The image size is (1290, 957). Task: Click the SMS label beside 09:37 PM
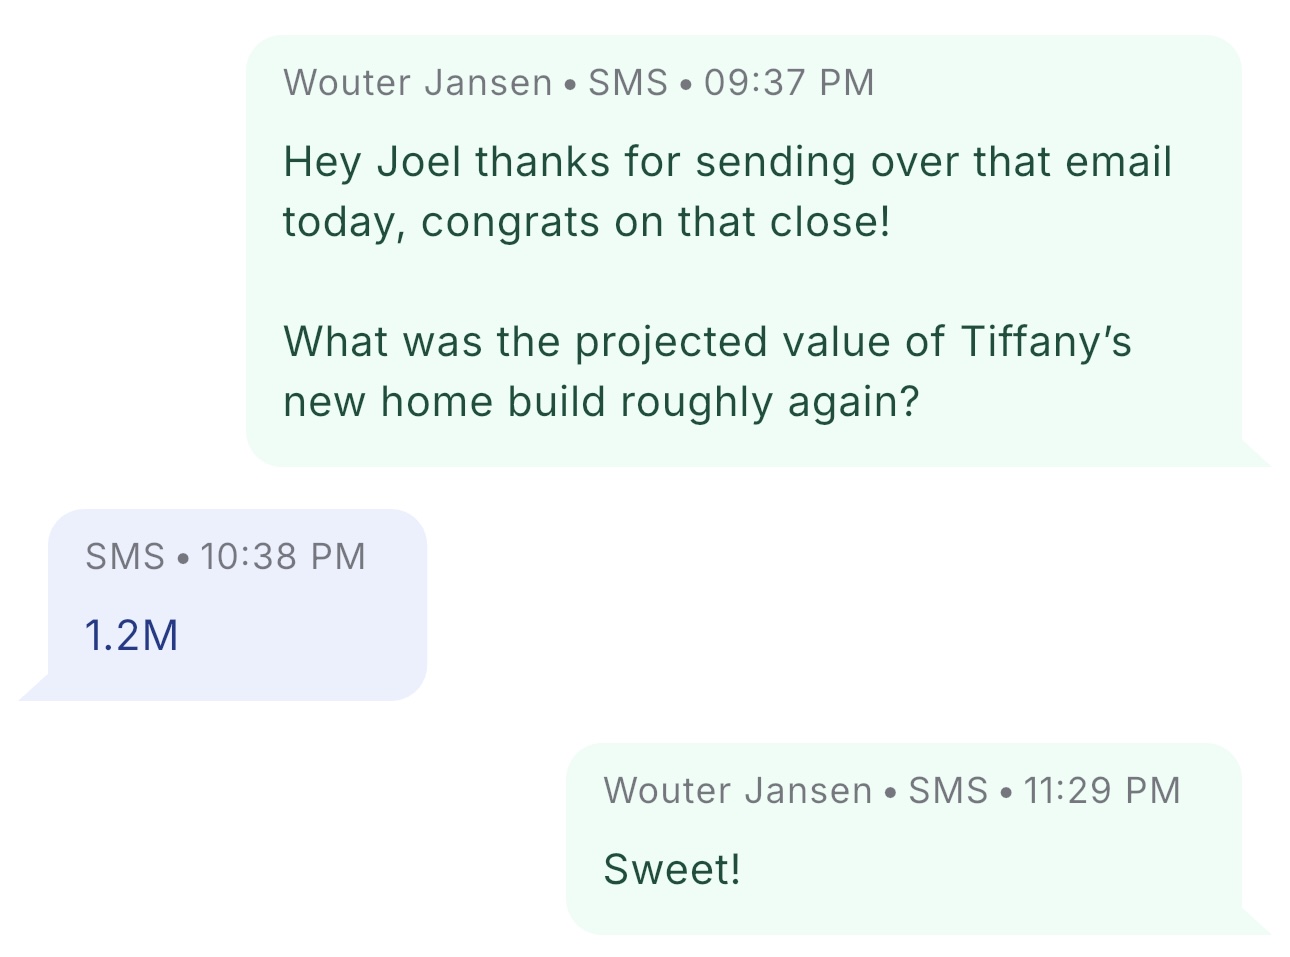pyautogui.click(x=627, y=82)
